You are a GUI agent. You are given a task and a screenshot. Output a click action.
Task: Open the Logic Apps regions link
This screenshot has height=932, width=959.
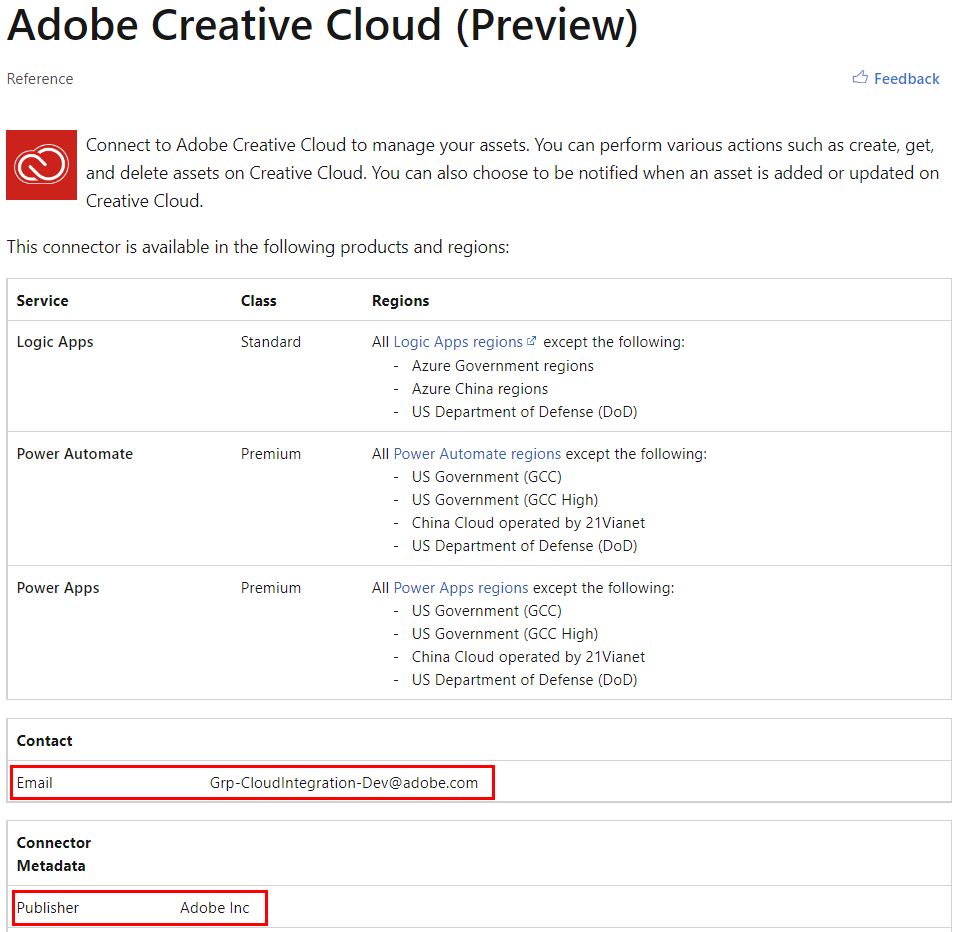point(458,342)
